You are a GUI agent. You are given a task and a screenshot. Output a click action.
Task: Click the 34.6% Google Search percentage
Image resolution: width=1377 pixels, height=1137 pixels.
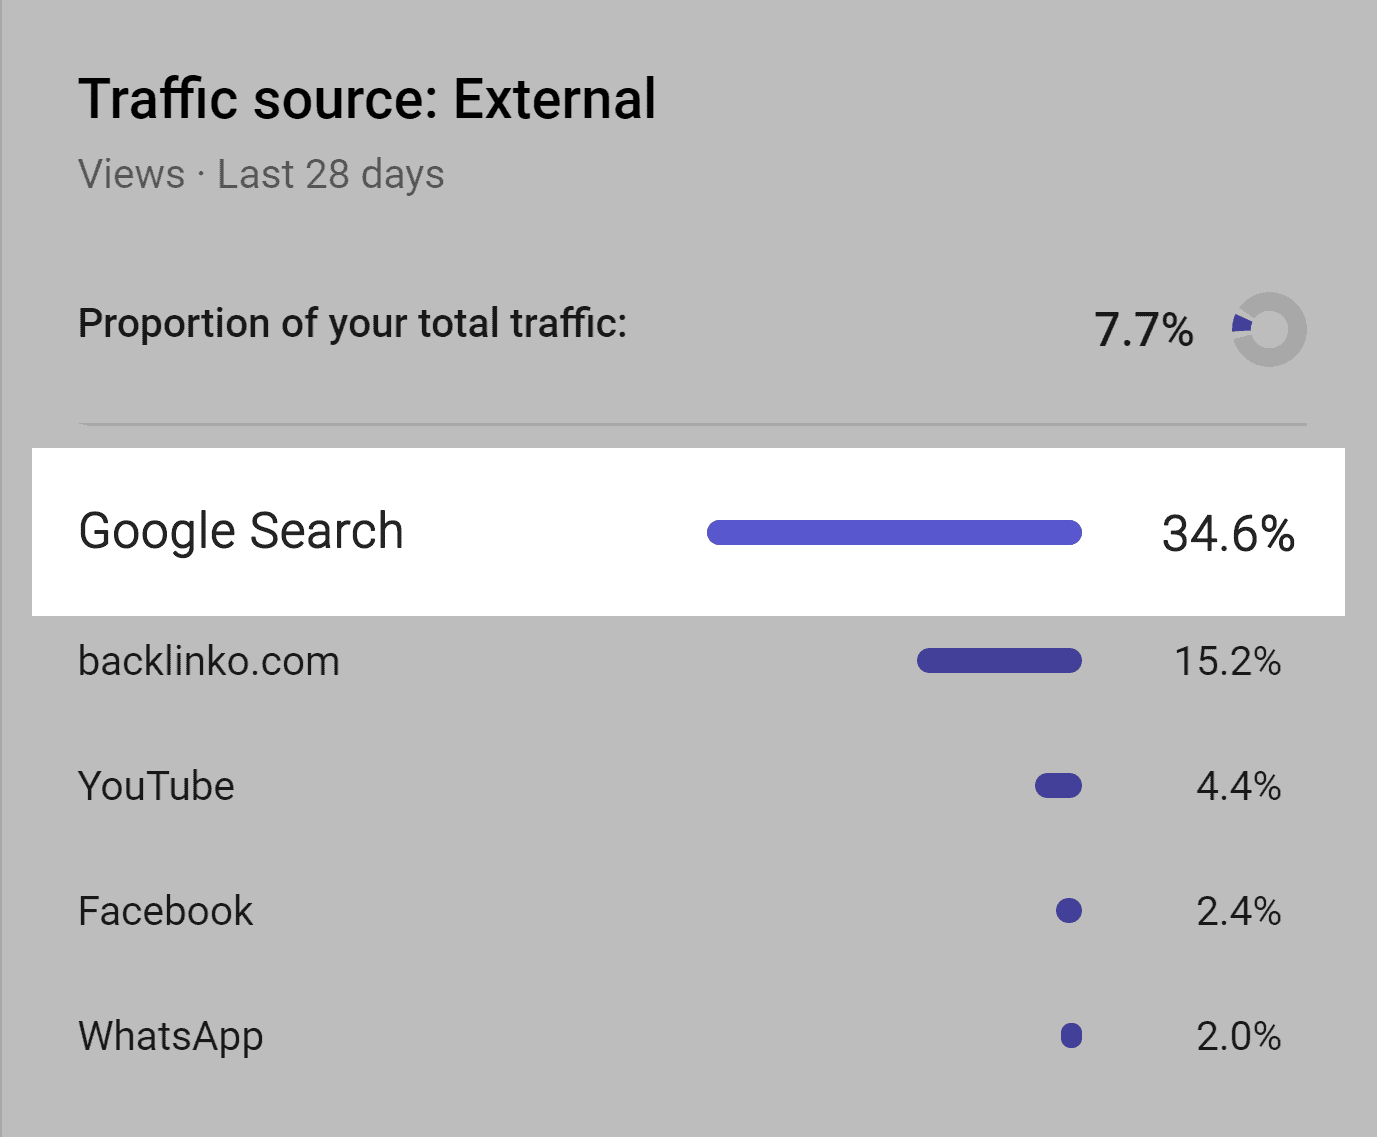point(1228,535)
